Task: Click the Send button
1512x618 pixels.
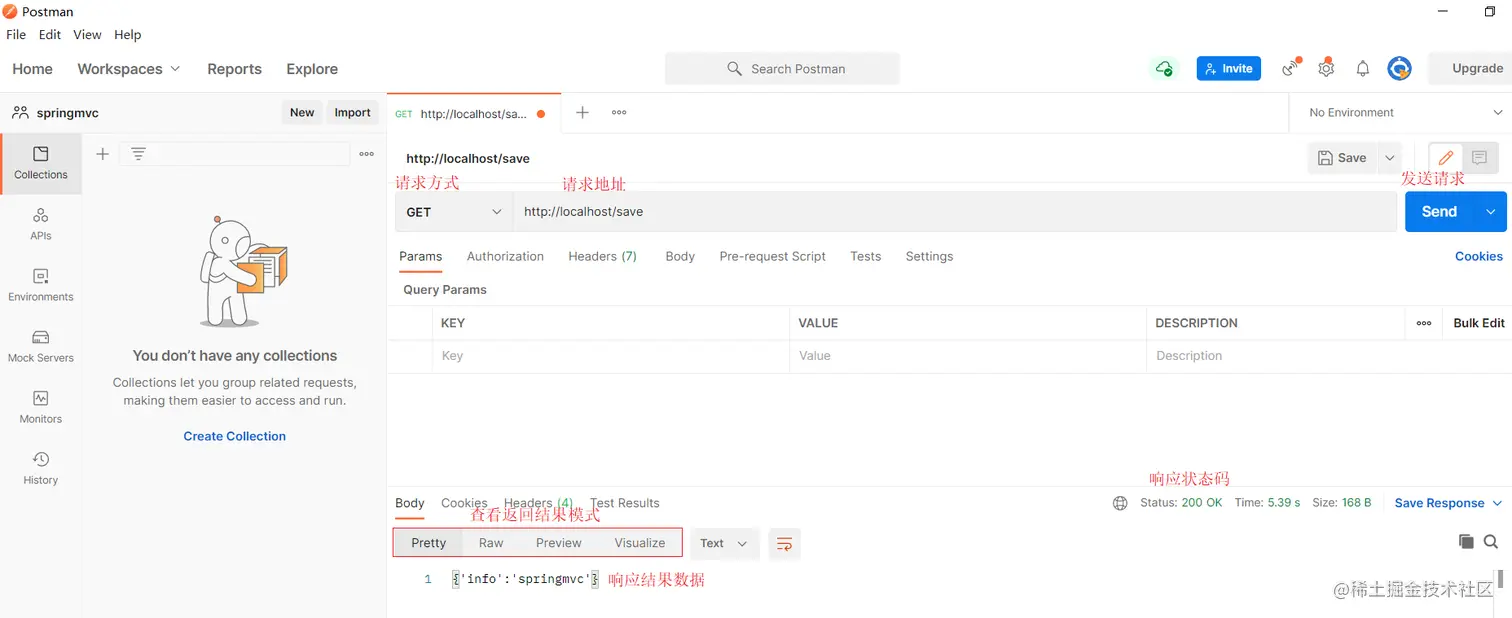Action: pos(1439,212)
